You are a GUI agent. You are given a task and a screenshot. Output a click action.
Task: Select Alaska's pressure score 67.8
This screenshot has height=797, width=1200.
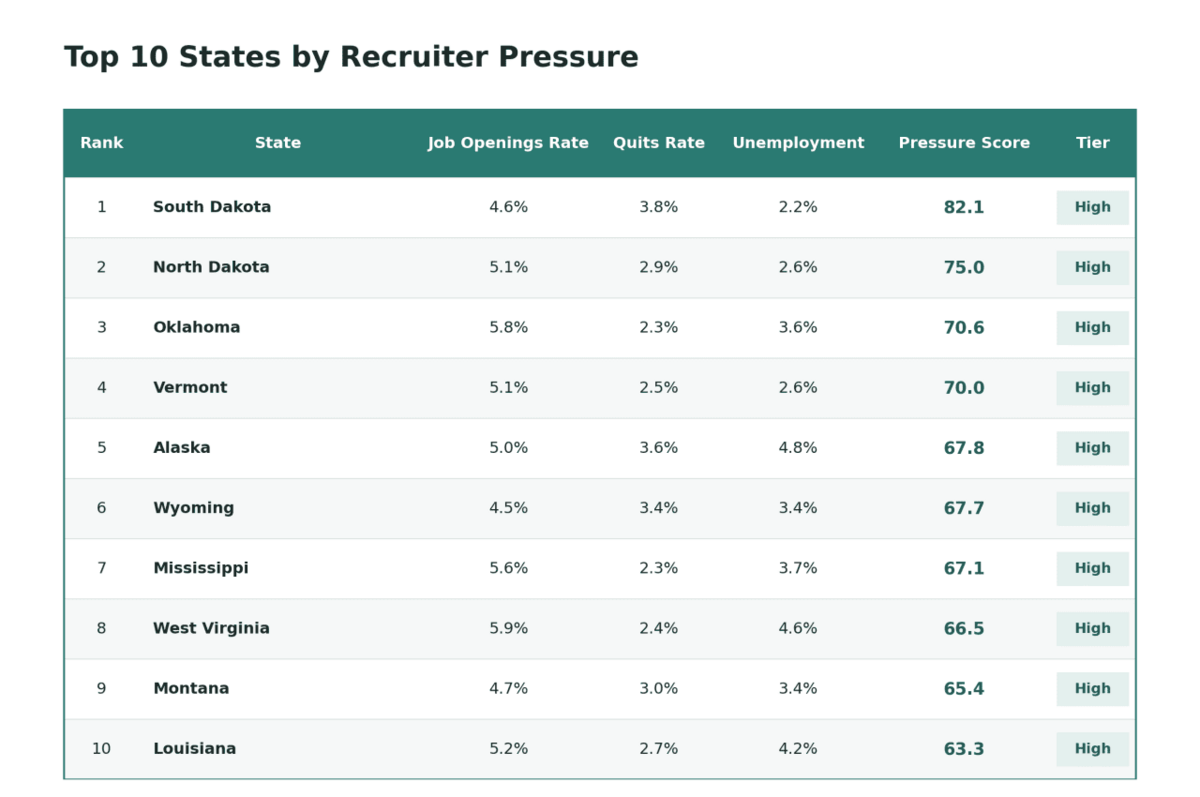tap(964, 448)
